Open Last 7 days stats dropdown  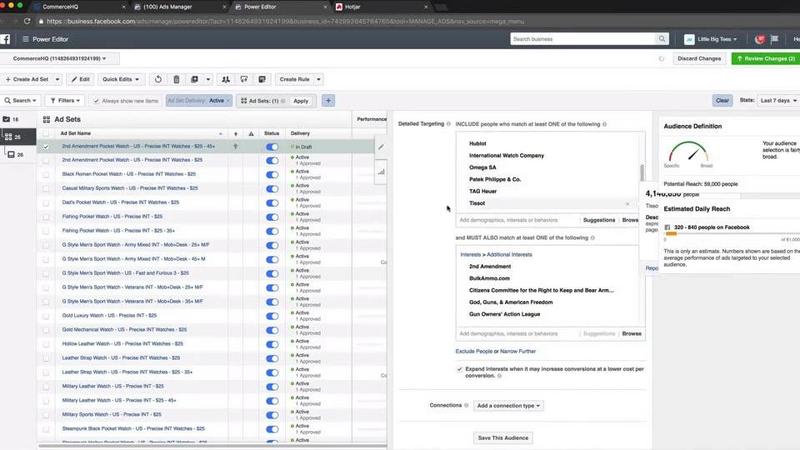779,101
